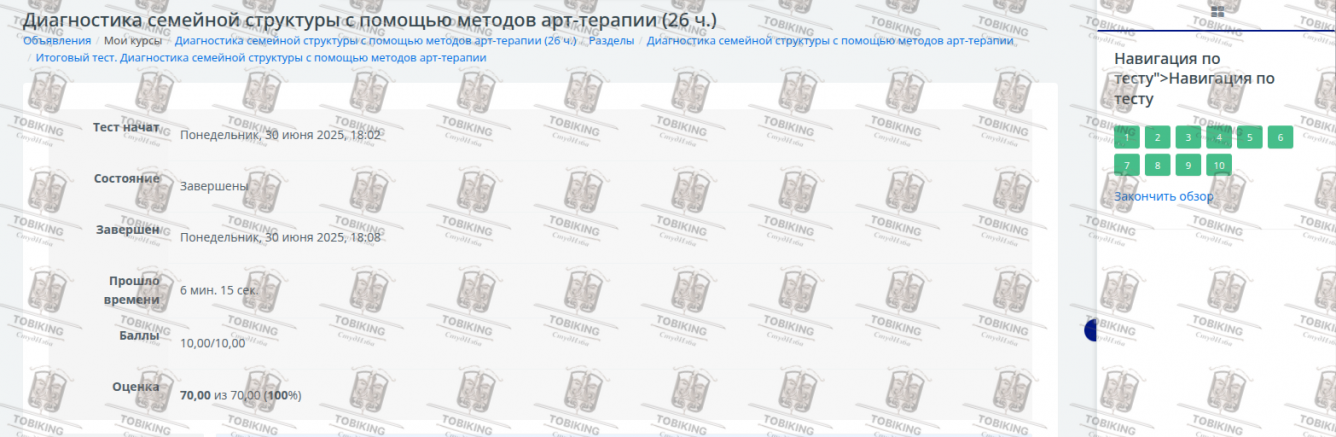Viewport: 1336px width, 437px height.
Task: Open the grid blocks icon above test navigation
Action: pos(1217,11)
